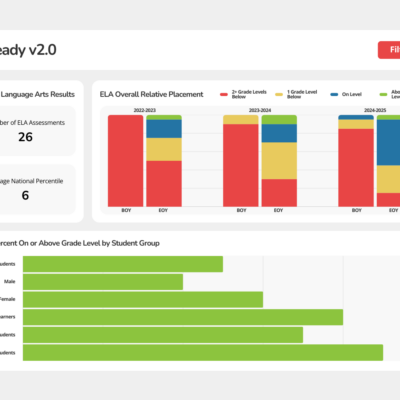Select the green bar for the Male group

tap(103, 282)
